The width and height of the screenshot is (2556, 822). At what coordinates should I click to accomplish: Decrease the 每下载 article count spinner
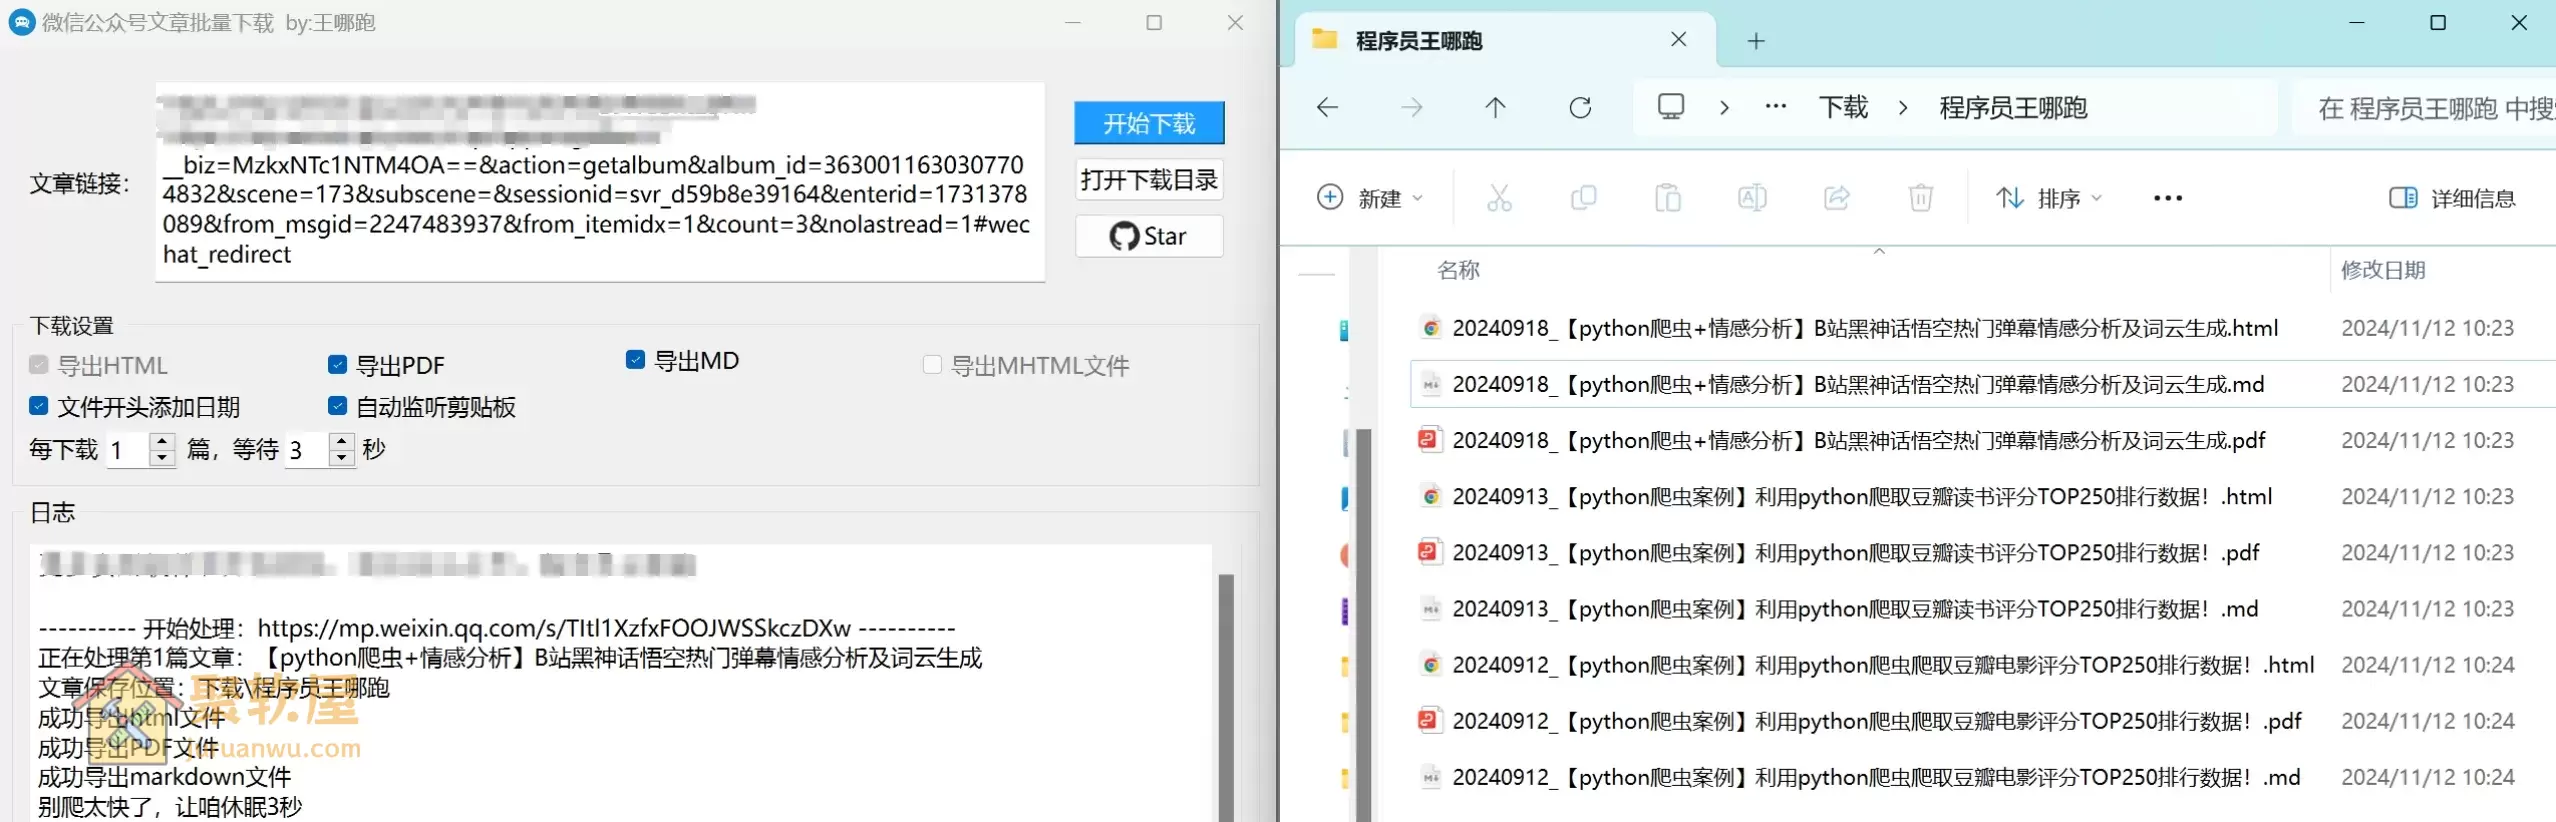click(162, 458)
